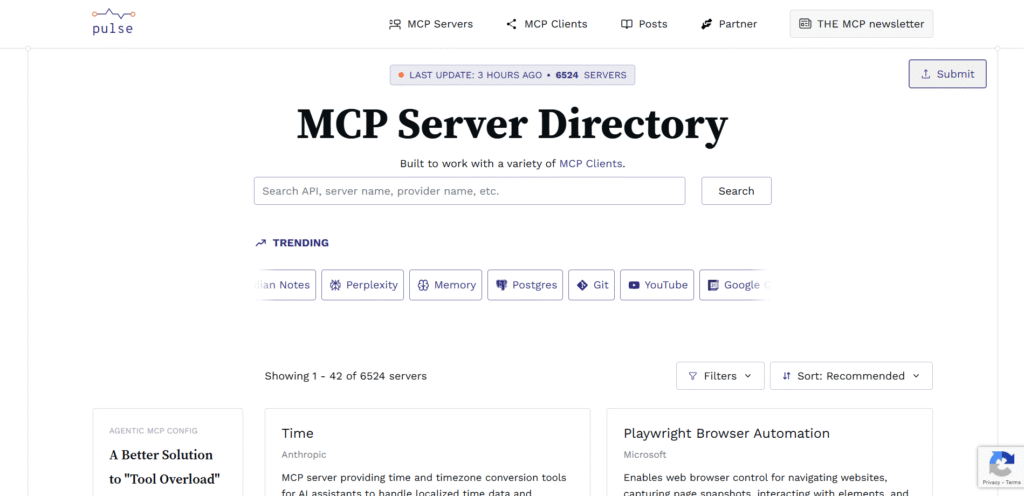The height and width of the screenshot is (496, 1024).
Task: Click the reCAPTCHA Terms link
Action: click(x=1013, y=482)
